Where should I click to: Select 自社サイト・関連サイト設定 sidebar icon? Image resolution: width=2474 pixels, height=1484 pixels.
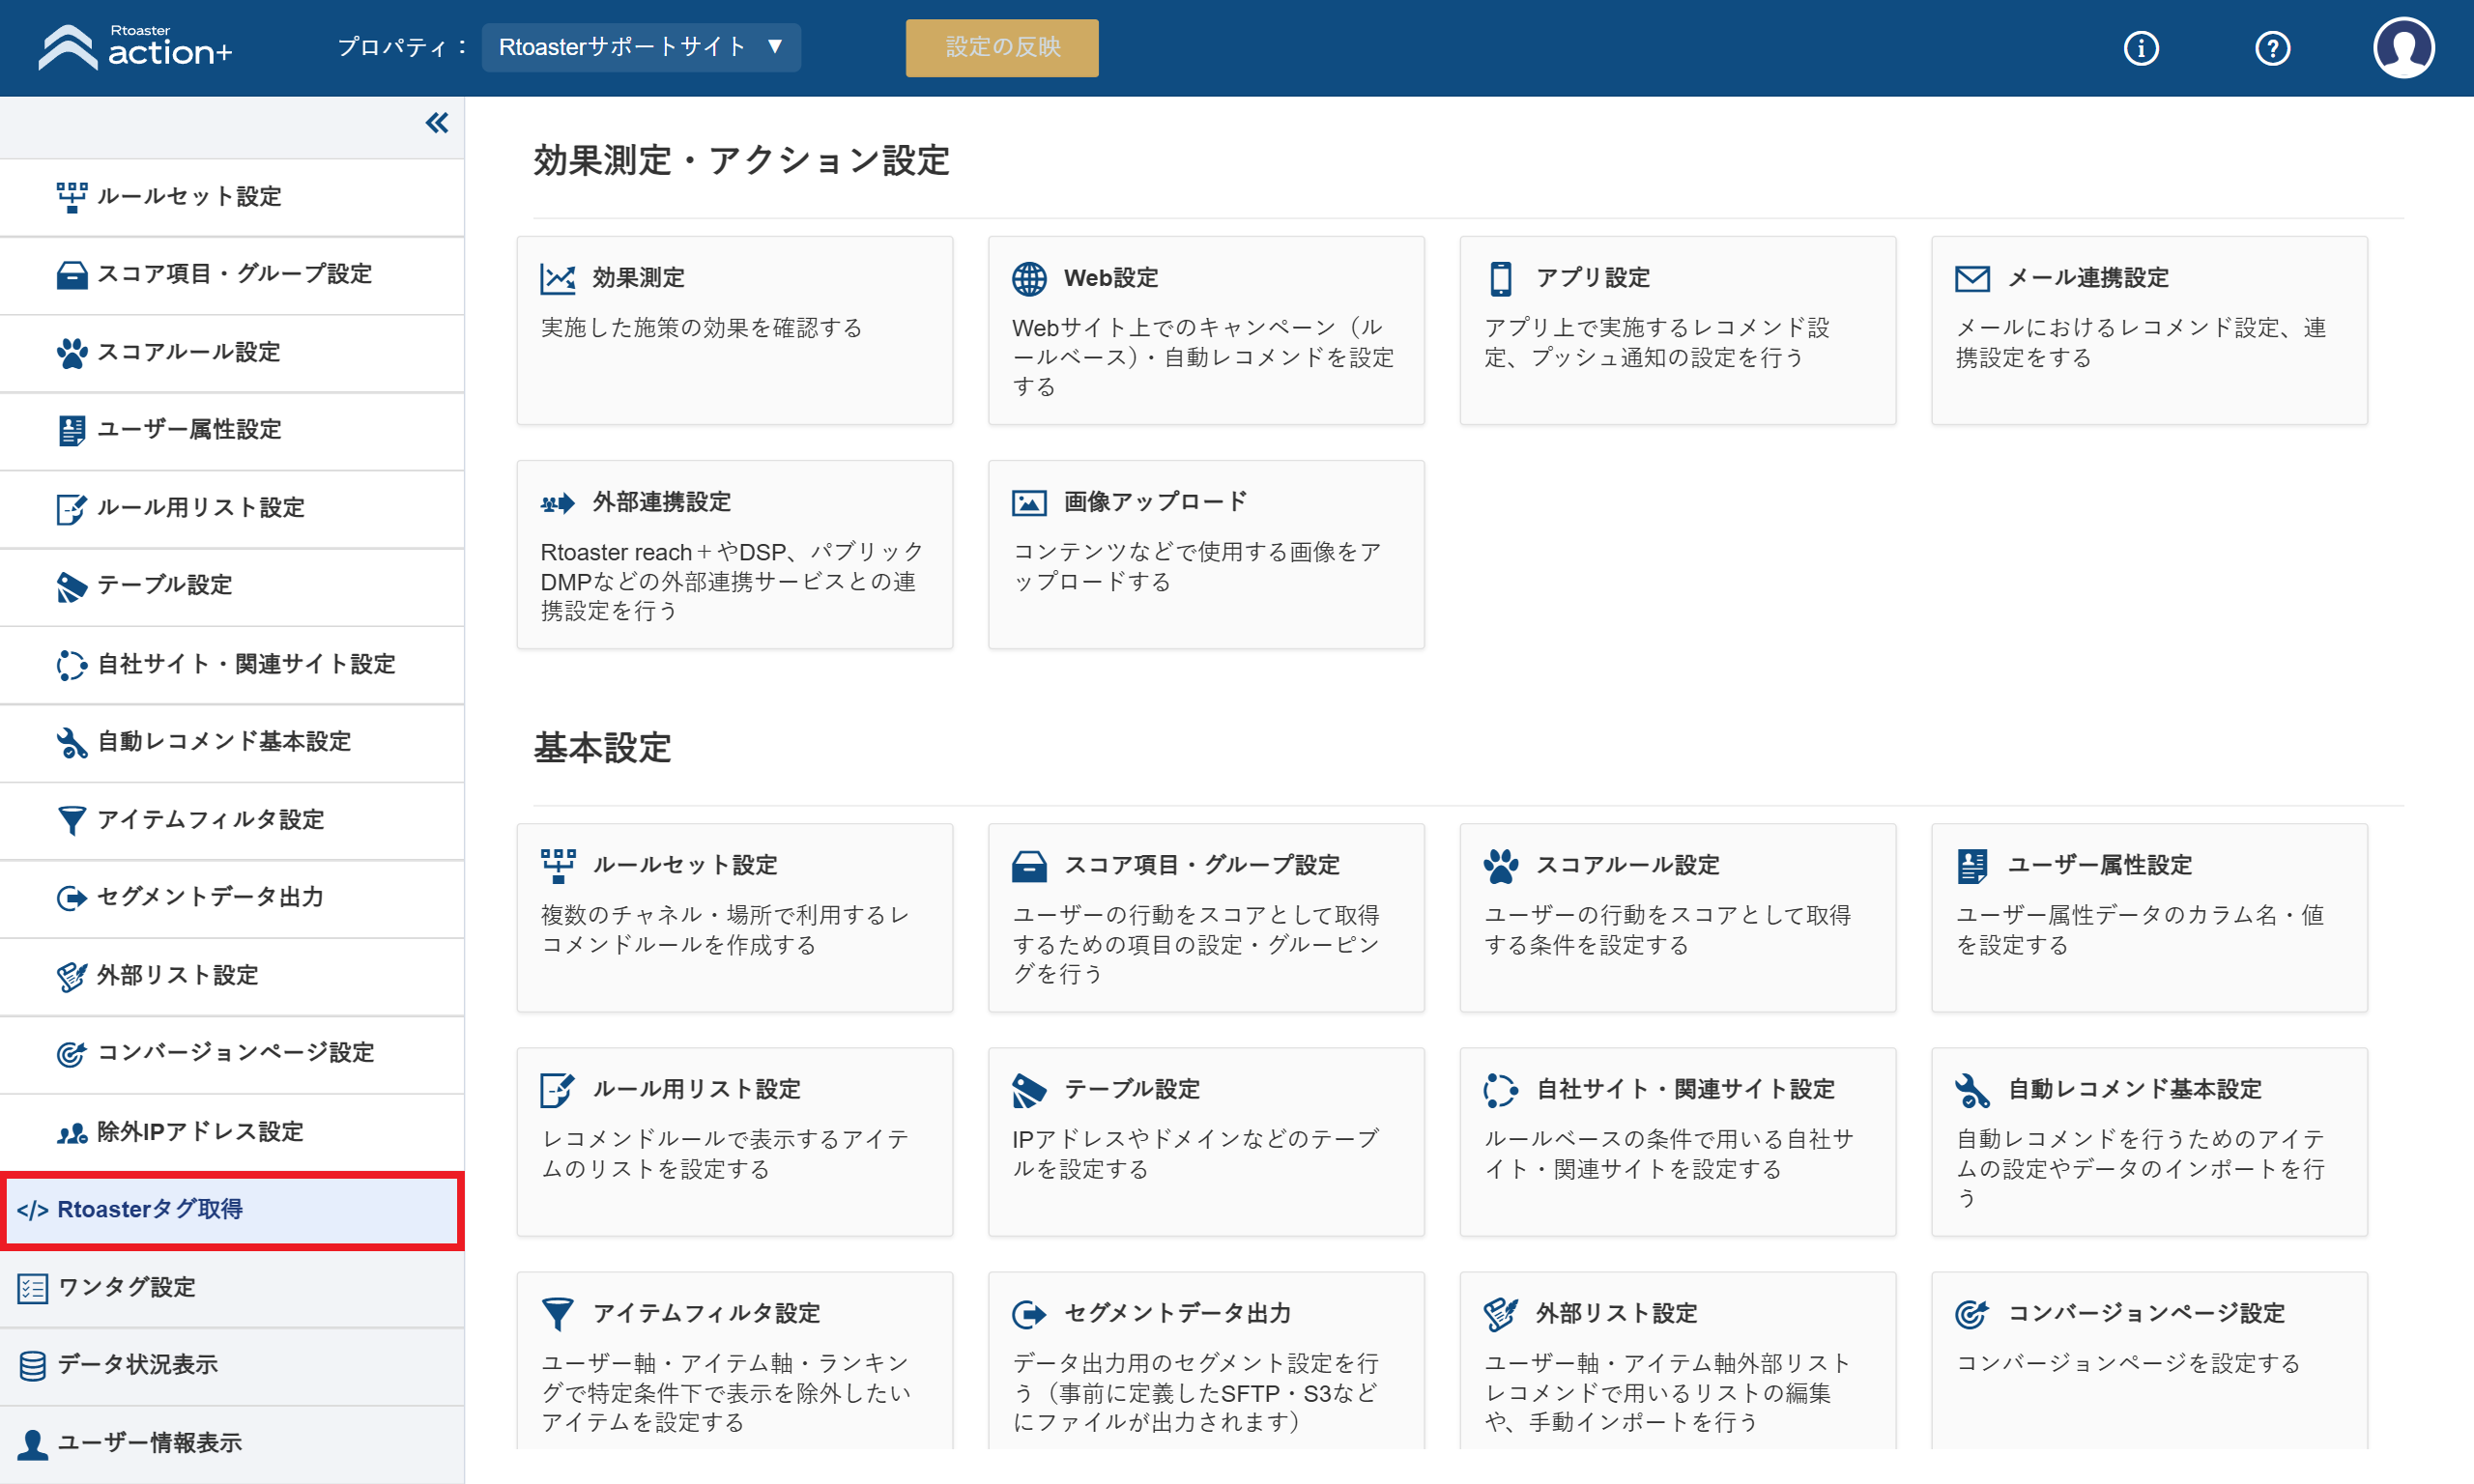tap(72, 664)
